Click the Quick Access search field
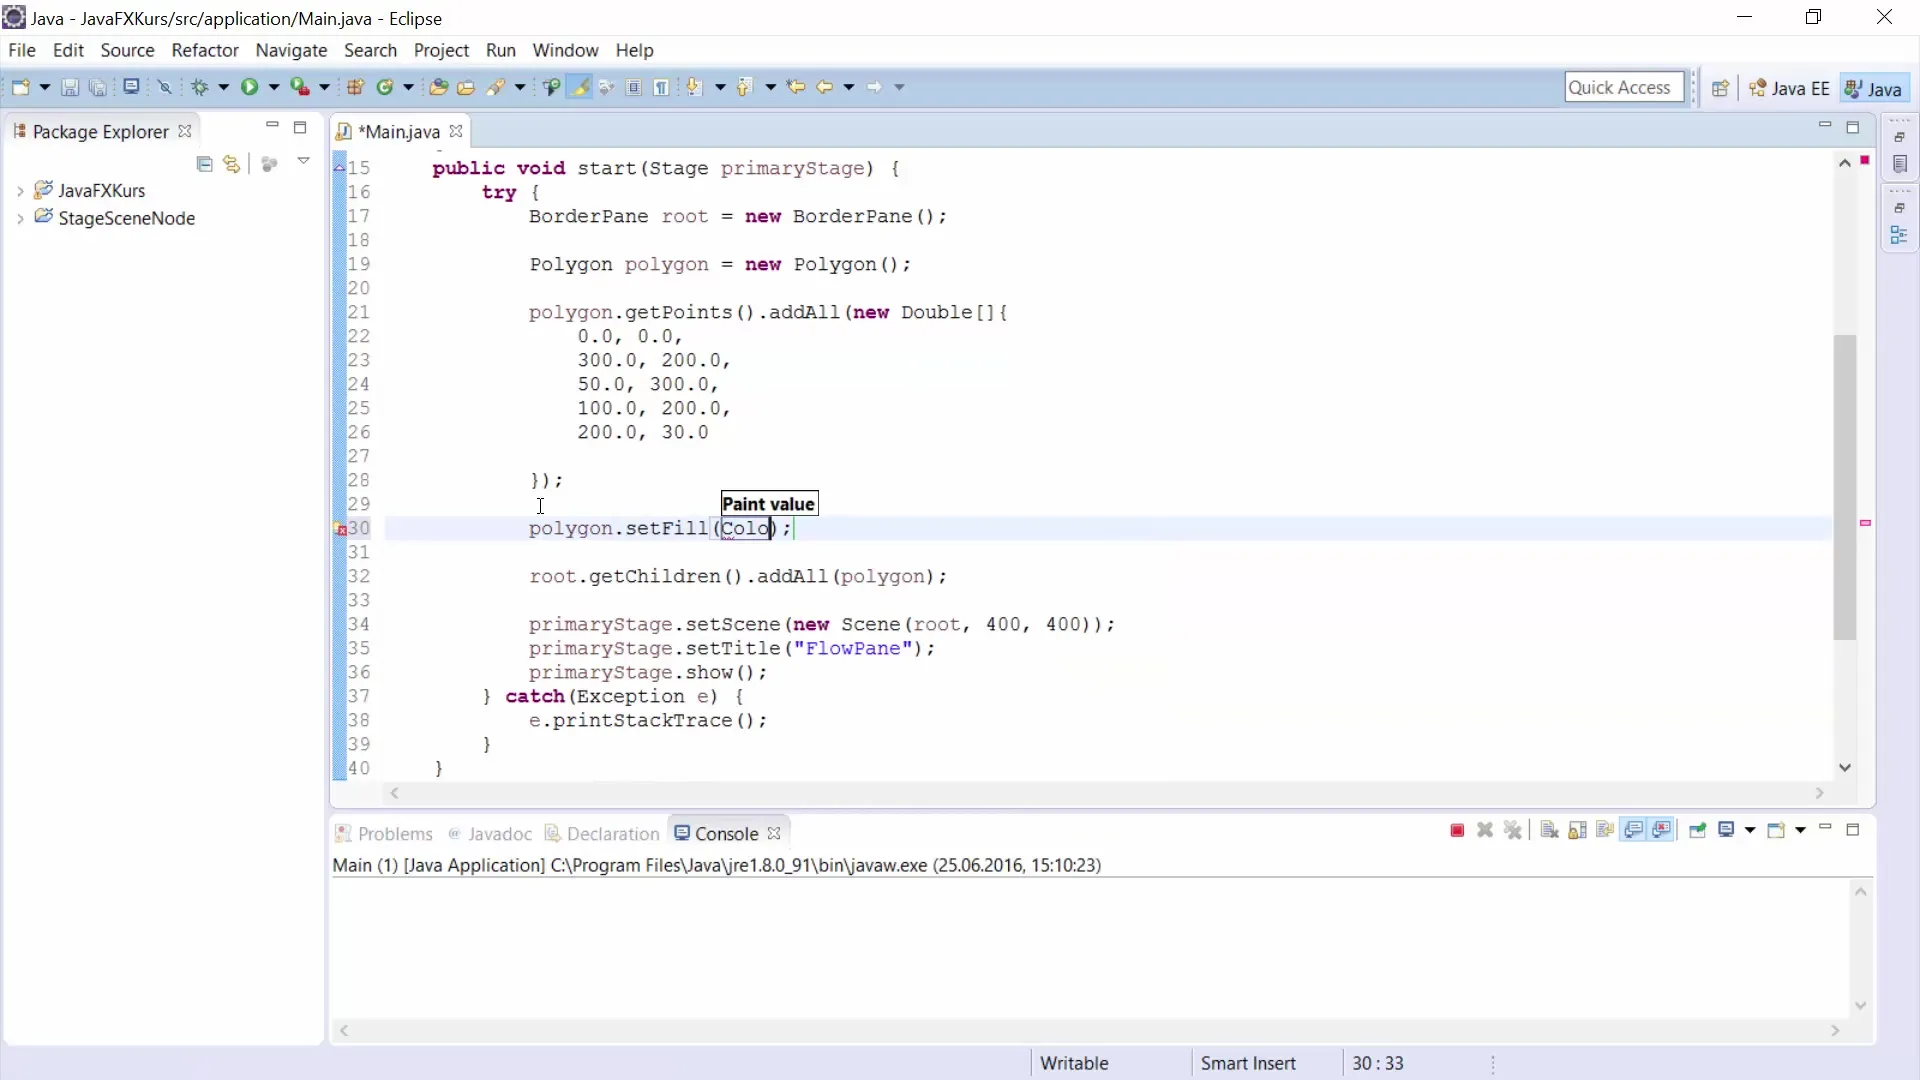Image resolution: width=1920 pixels, height=1080 pixels. coord(1624,87)
